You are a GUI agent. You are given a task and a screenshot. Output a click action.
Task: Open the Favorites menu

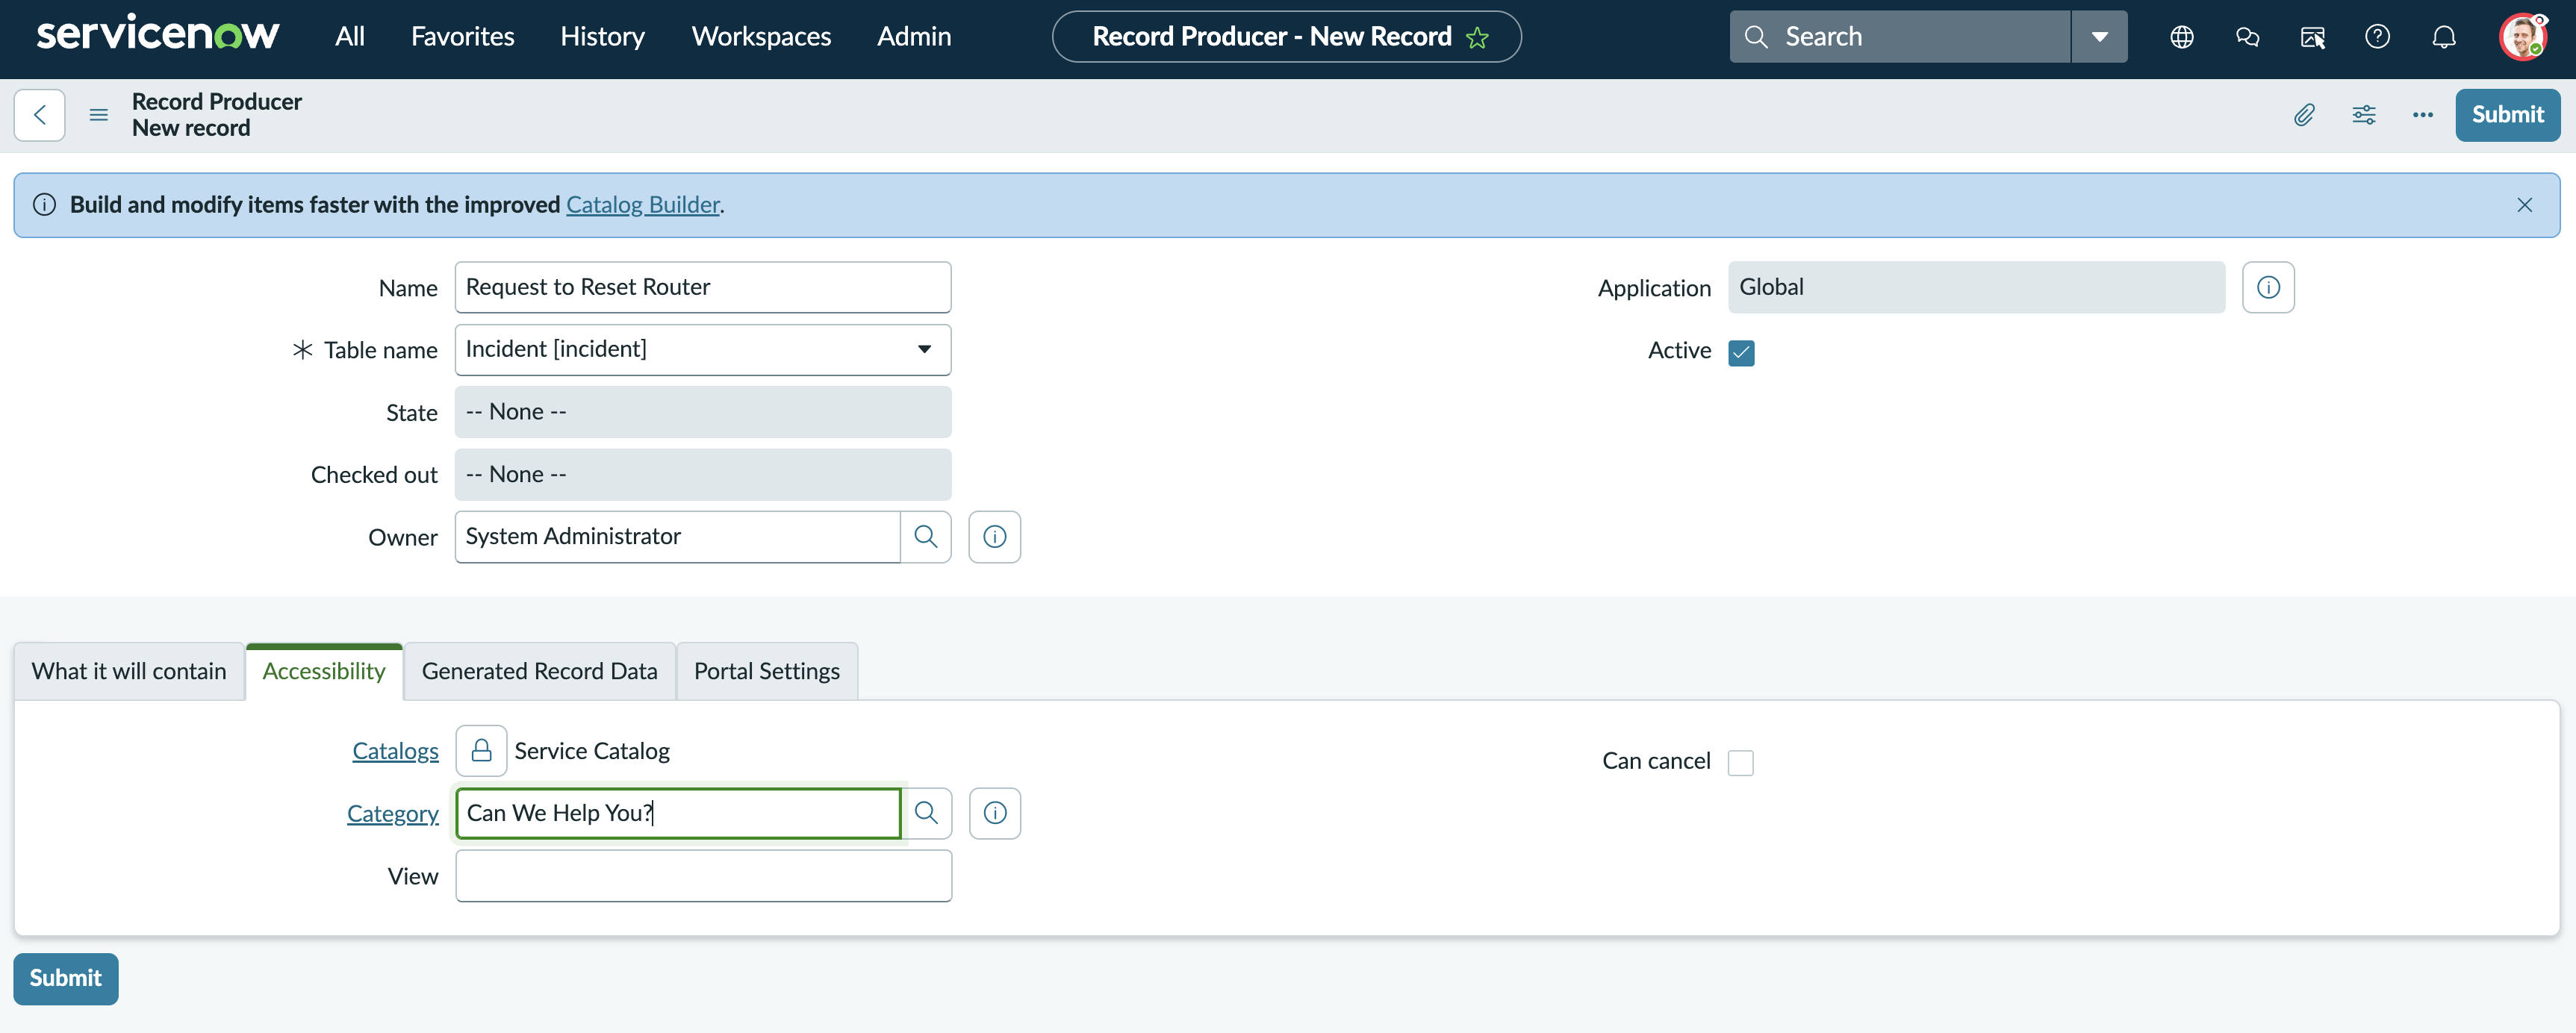tap(462, 37)
